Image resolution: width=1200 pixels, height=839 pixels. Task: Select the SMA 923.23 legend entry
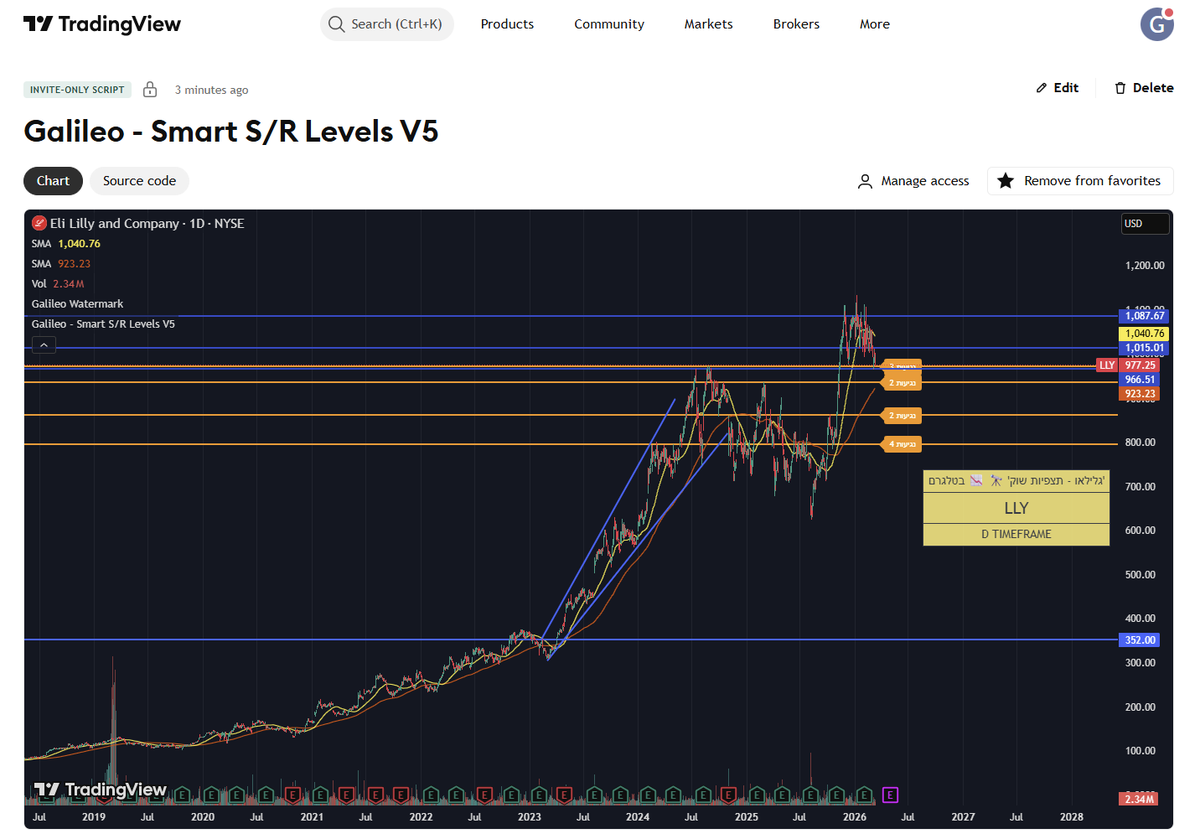(61, 264)
